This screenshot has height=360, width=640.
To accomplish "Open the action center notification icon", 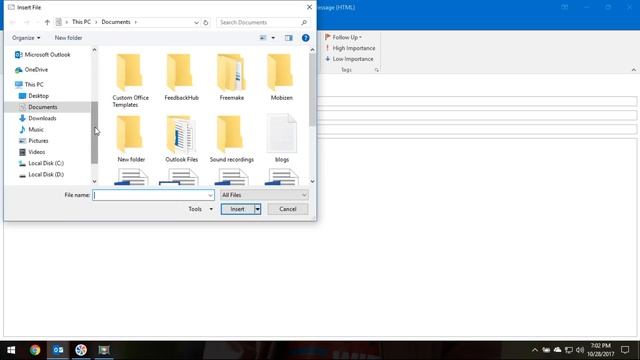I will [625, 350].
